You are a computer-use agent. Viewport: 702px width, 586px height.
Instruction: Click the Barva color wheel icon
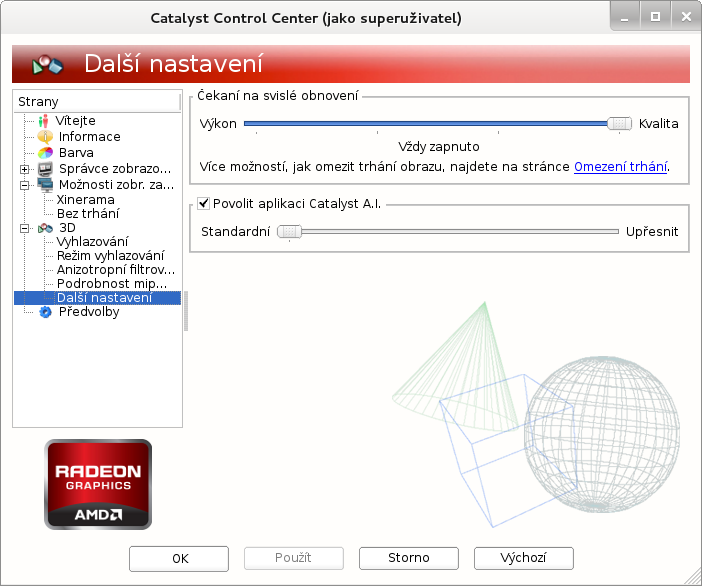pos(44,153)
